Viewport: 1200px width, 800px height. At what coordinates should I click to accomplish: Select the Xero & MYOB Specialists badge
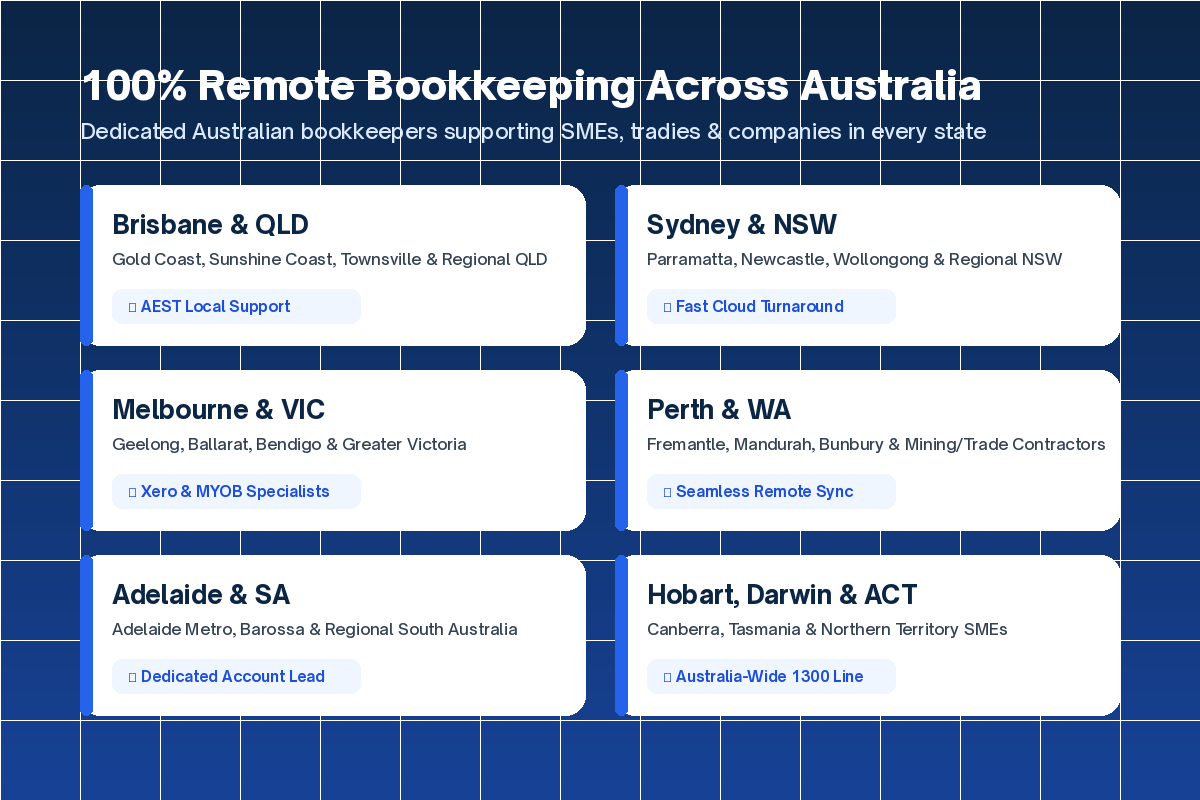pyautogui.click(x=236, y=491)
